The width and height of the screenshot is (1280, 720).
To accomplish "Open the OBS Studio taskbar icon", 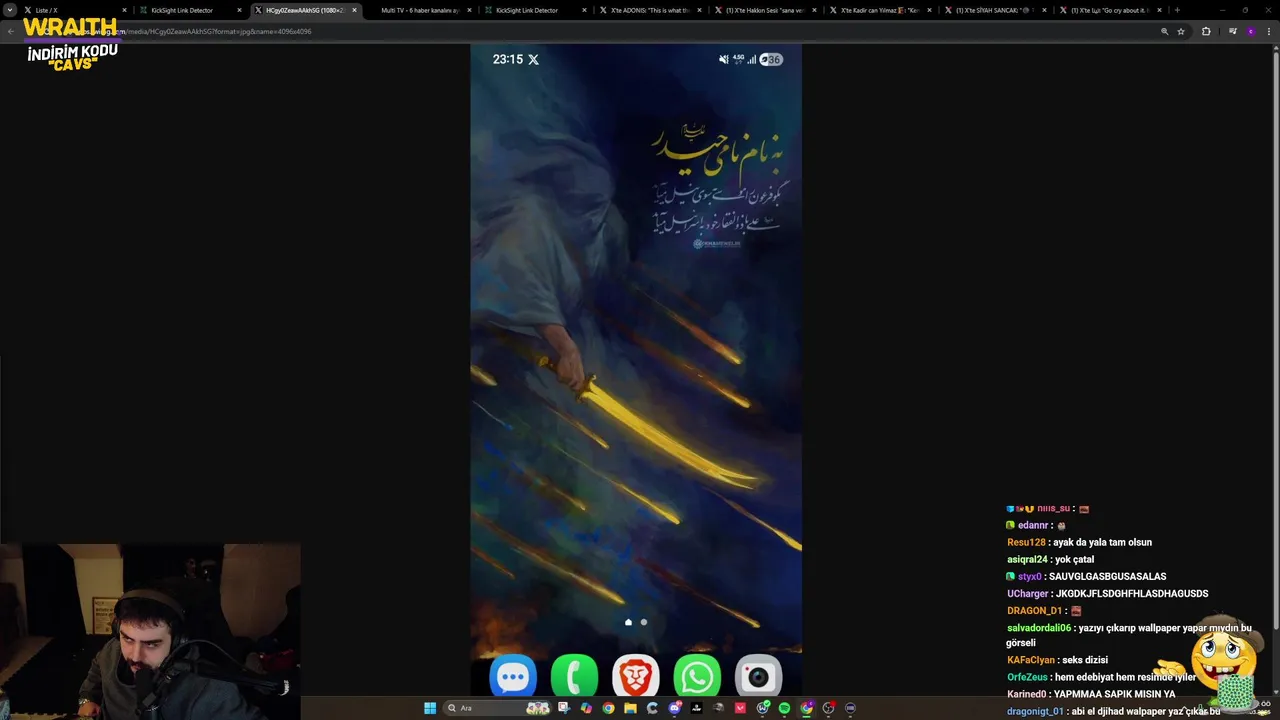I will (828, 708).
